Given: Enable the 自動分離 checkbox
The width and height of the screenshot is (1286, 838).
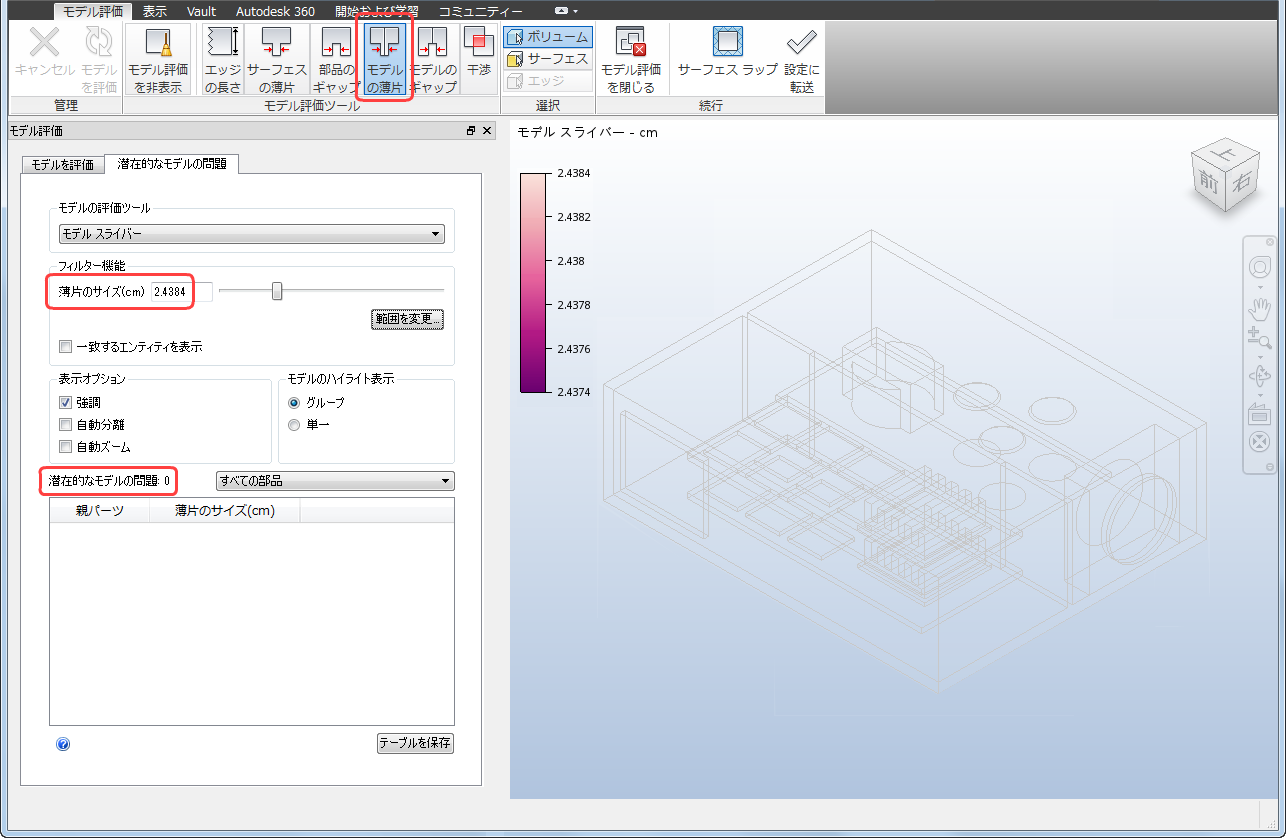Looking at the screenshot, I should (66, 424).
